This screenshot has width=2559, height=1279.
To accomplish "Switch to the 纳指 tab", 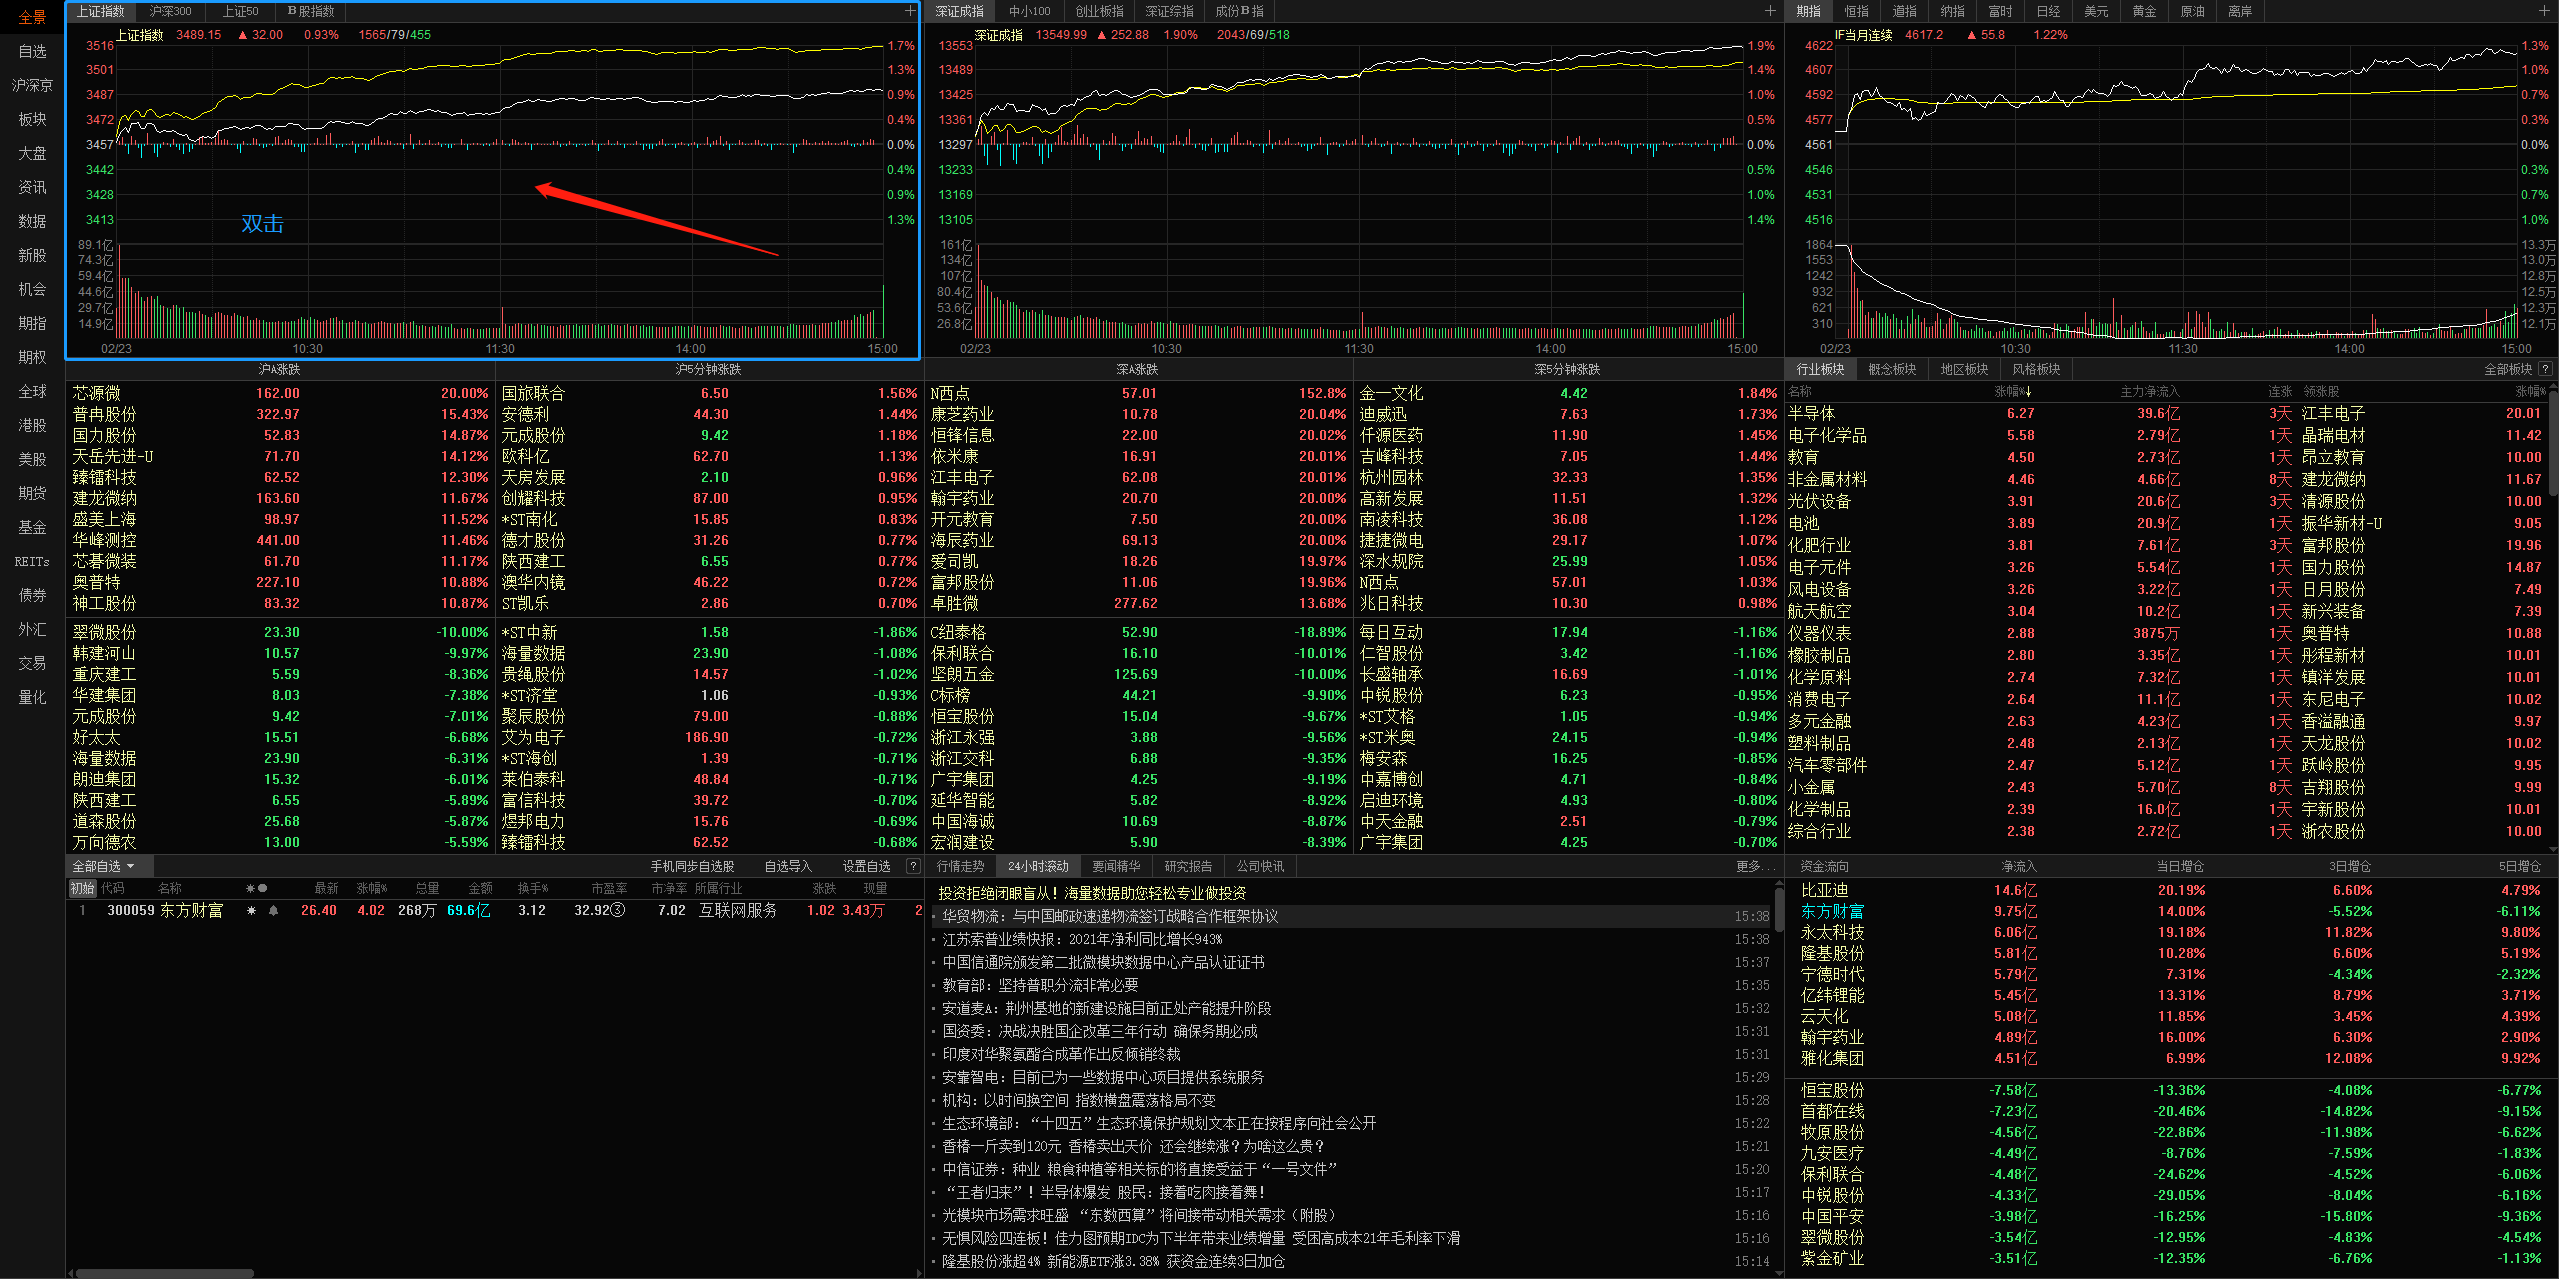I will click(1952, 11).
